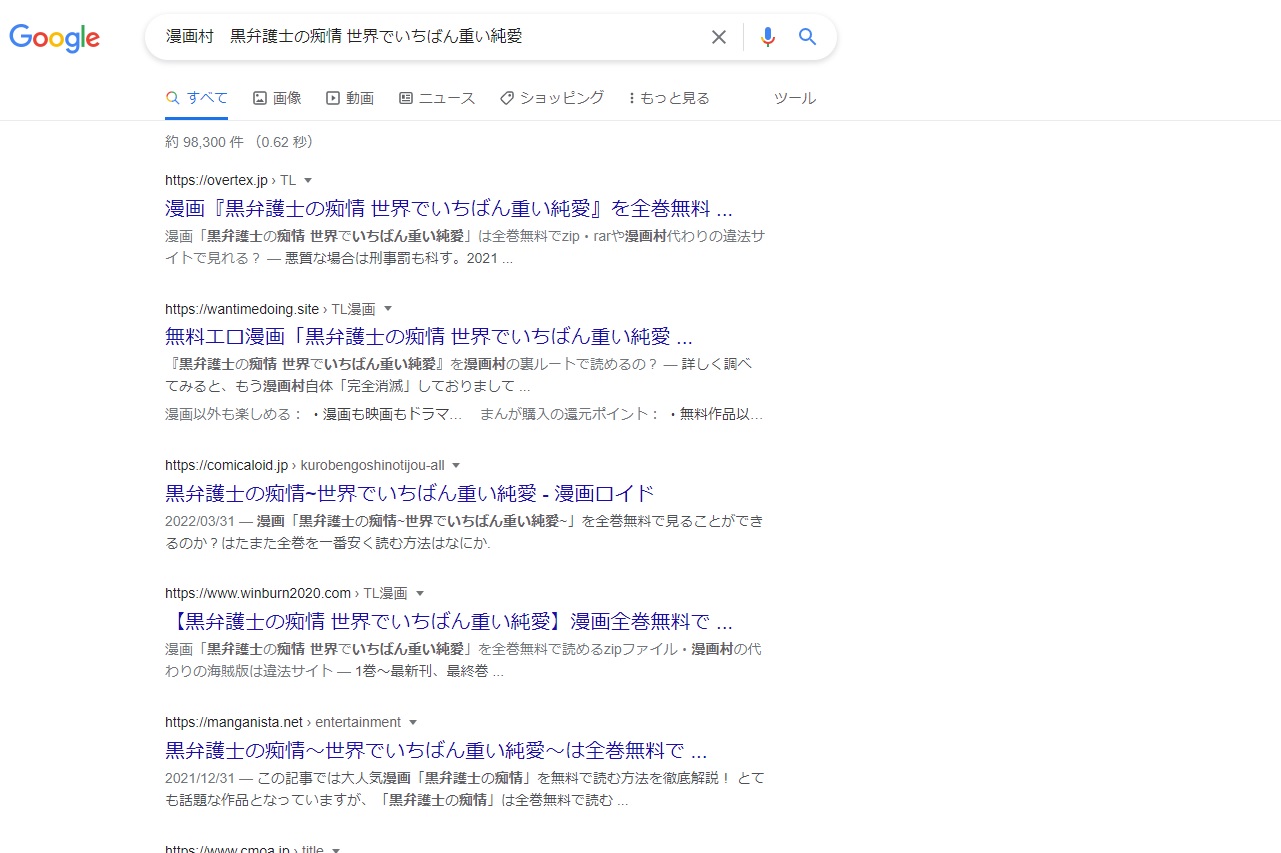The width and height of the screenshot is (1281, 853).
Task: Open the ショッピング tab
Action: [x=552, y=98]
